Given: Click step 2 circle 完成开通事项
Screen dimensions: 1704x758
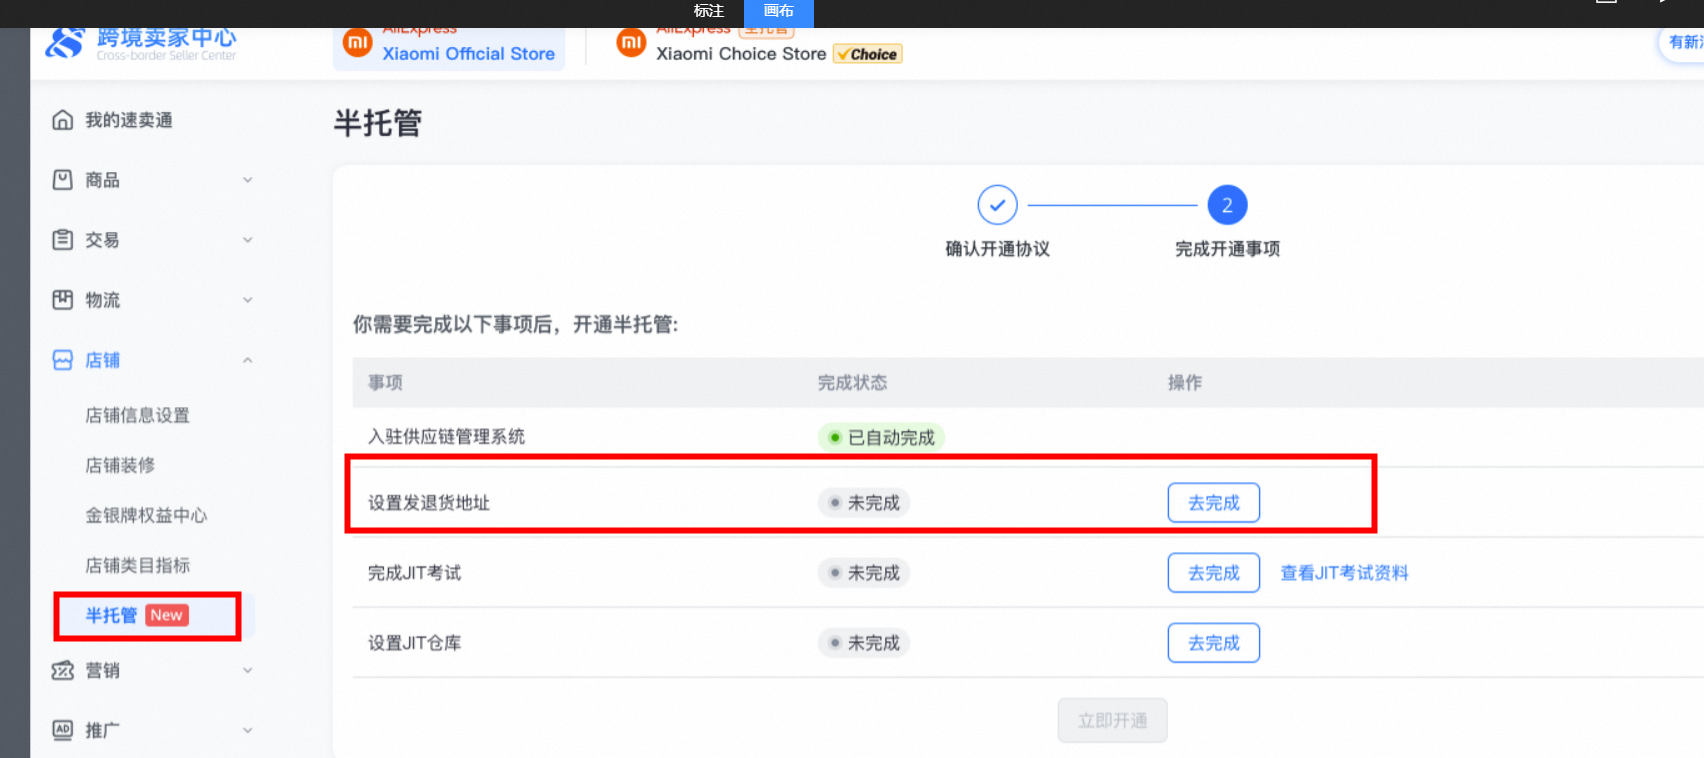Looking at the screenshot, I should click(1227, 205).
